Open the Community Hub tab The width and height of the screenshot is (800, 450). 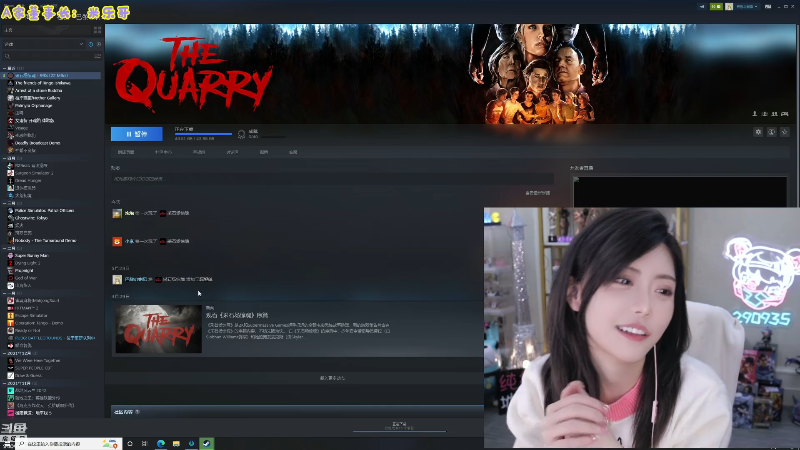(163, 152)
